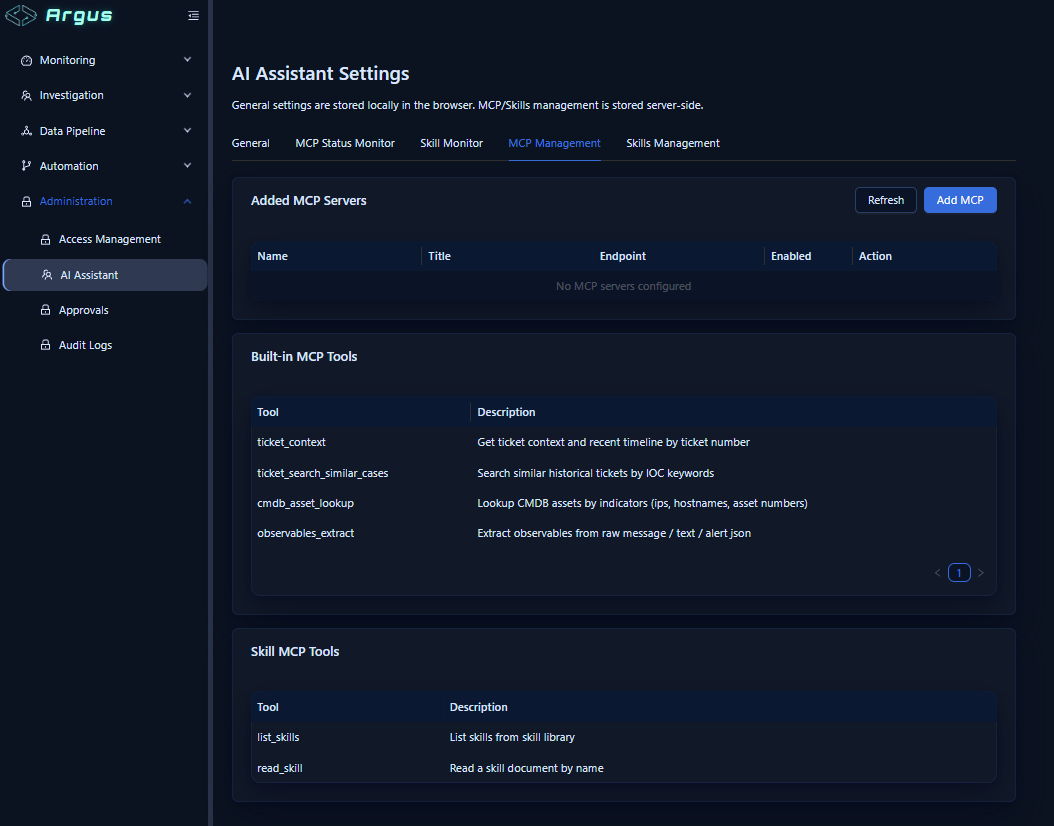
Task: Open the MCP Status Monitor tab
Action: coord(345,143)
